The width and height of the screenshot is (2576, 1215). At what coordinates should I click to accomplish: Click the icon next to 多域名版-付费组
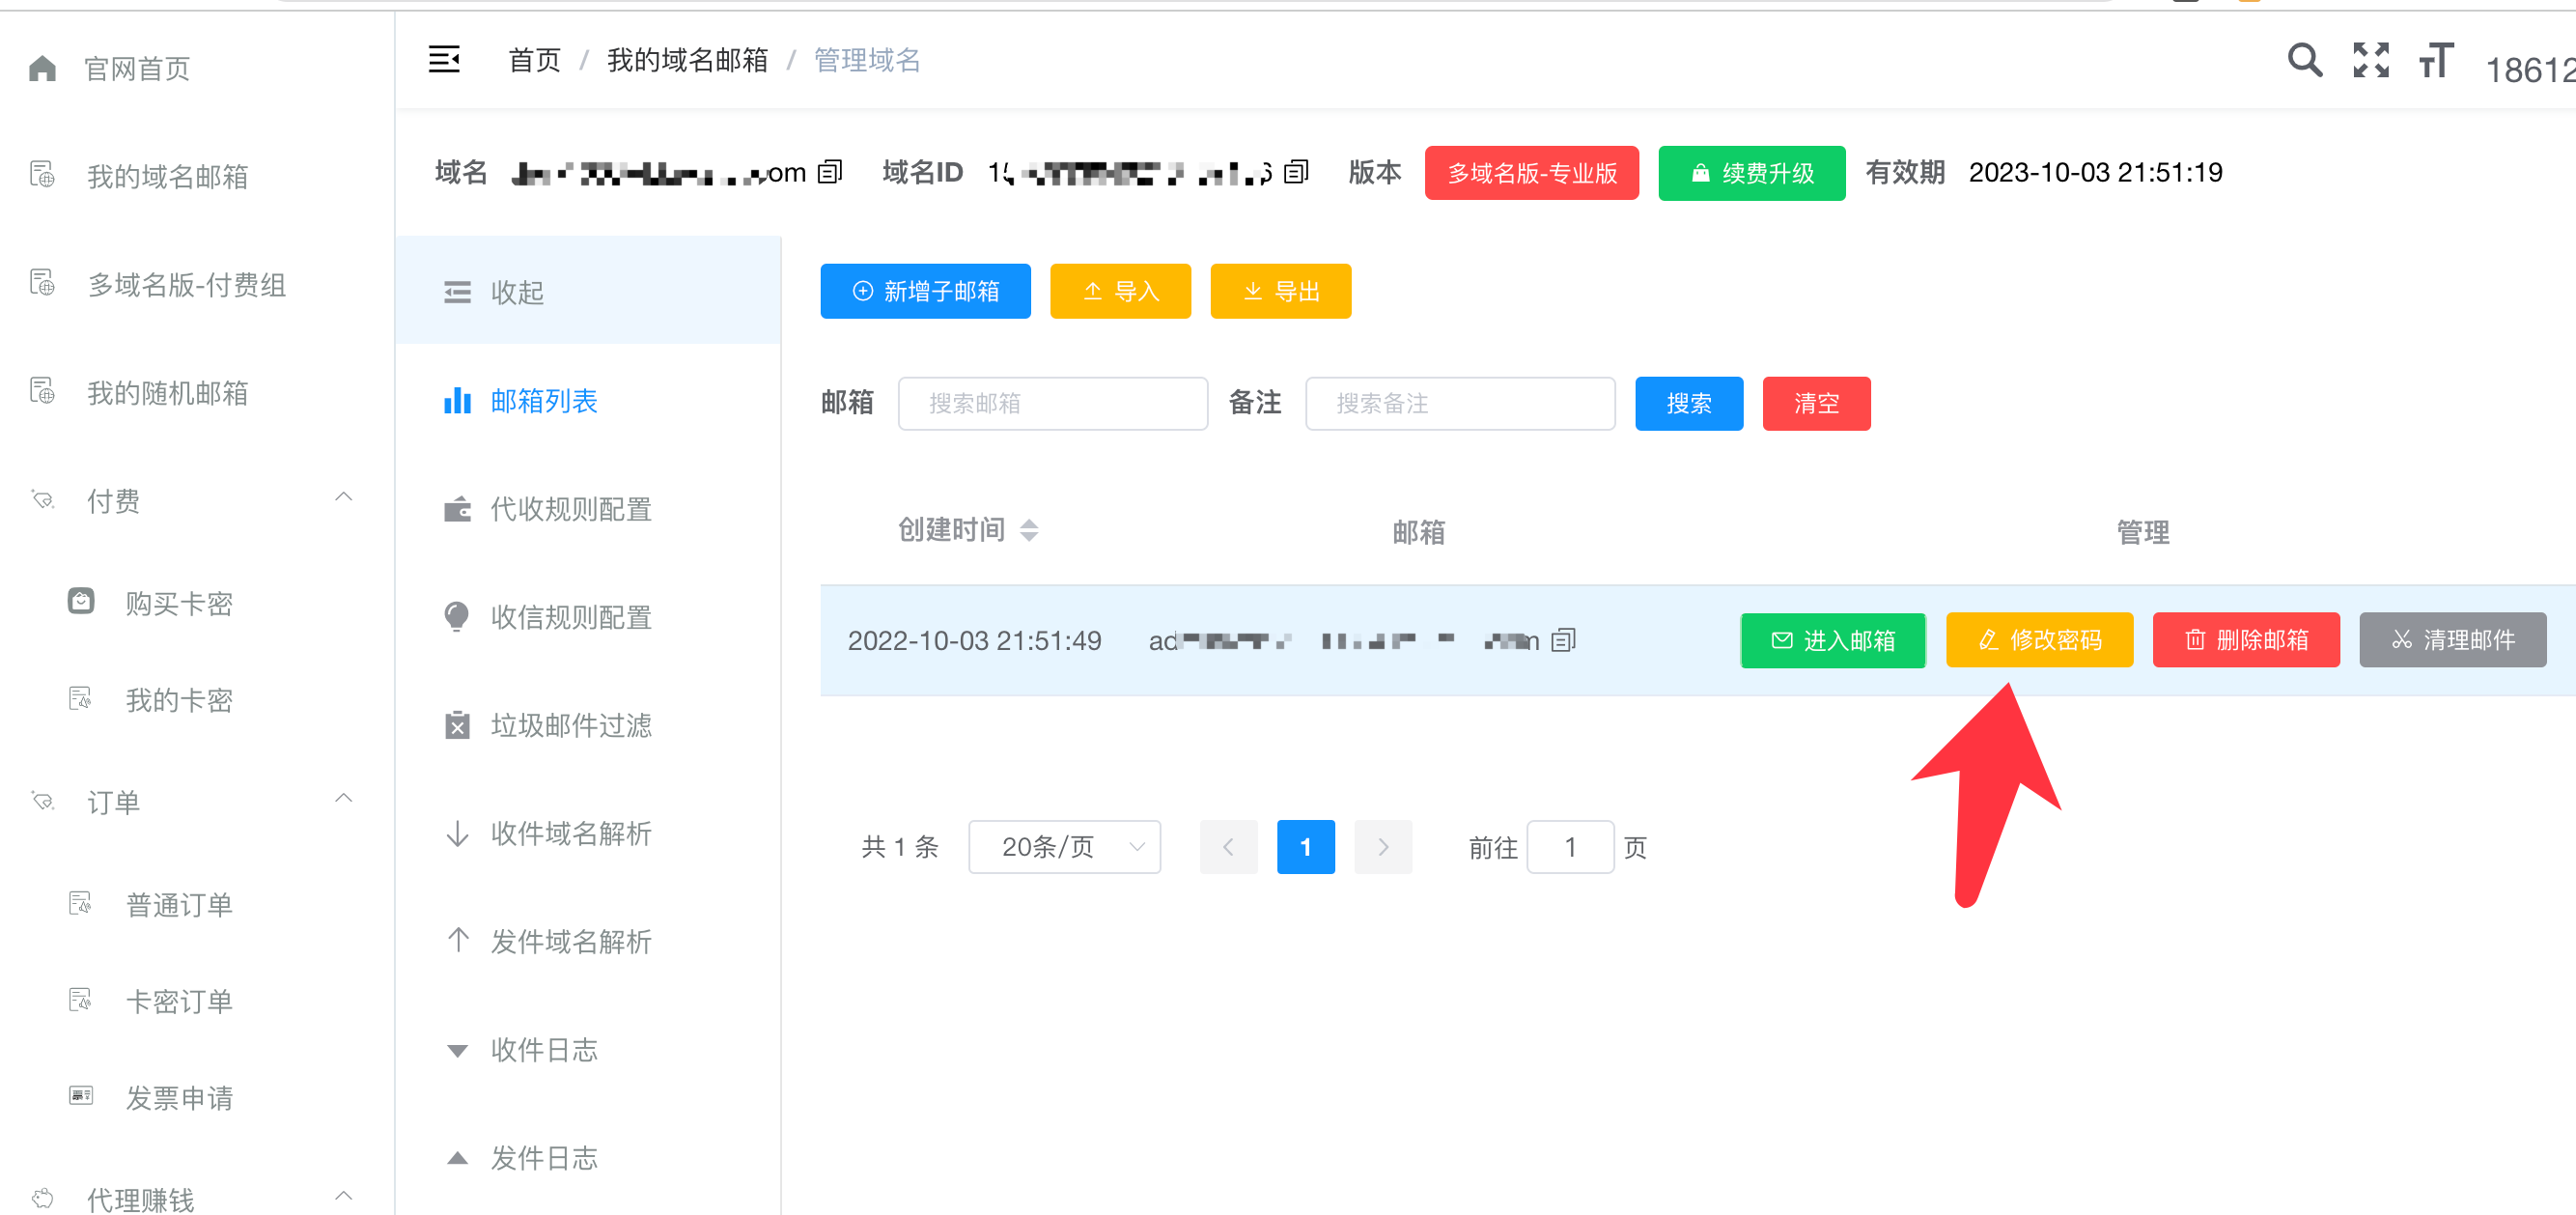(x=42, y=283)
